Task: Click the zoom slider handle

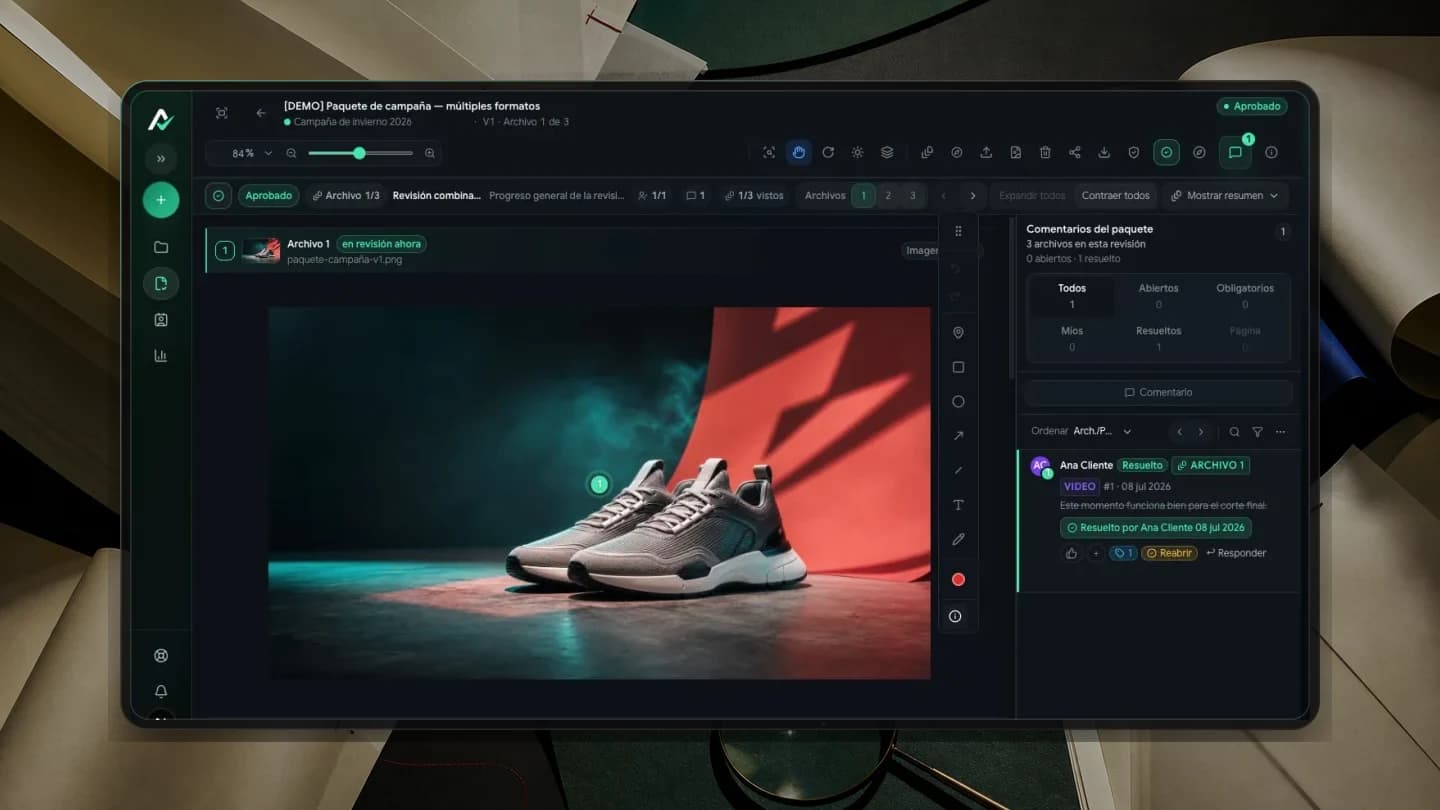Action: pos(359,153)
